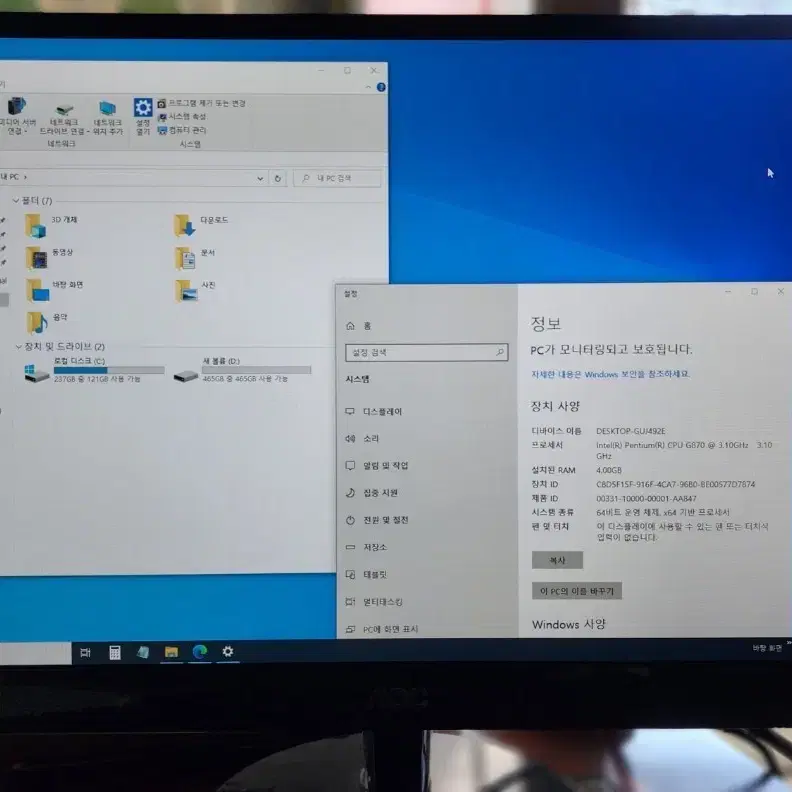792x792 pixels.
Task: Expand the address bar history dropdown
Action: tap(260, 178)
